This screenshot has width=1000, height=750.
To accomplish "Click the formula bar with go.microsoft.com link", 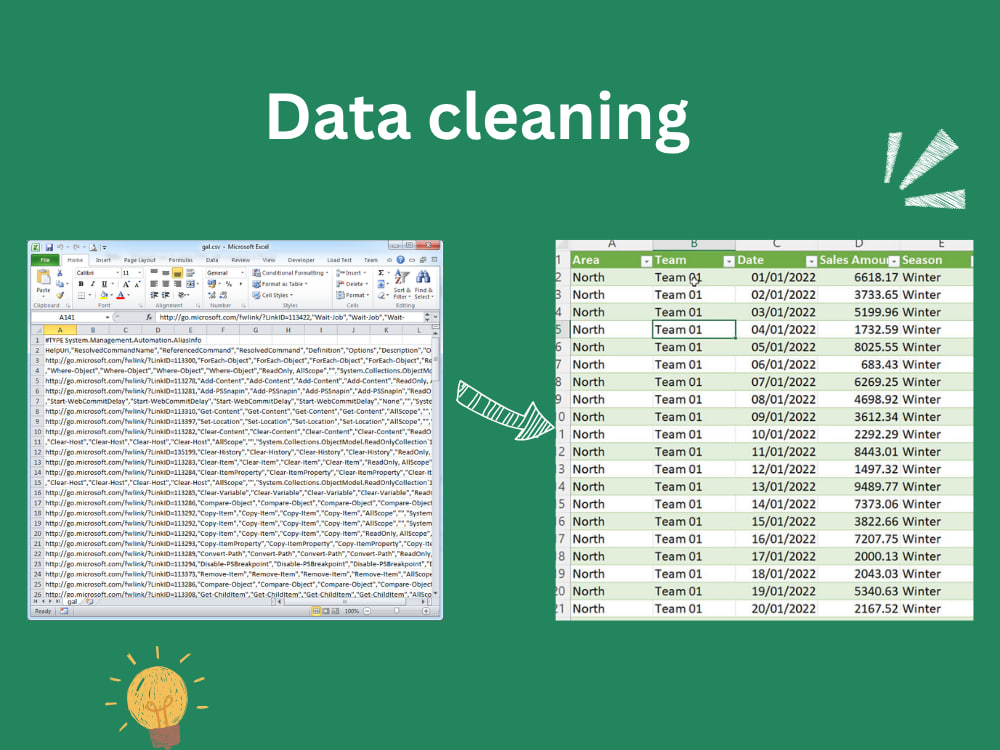I will (x=289, y=317).
